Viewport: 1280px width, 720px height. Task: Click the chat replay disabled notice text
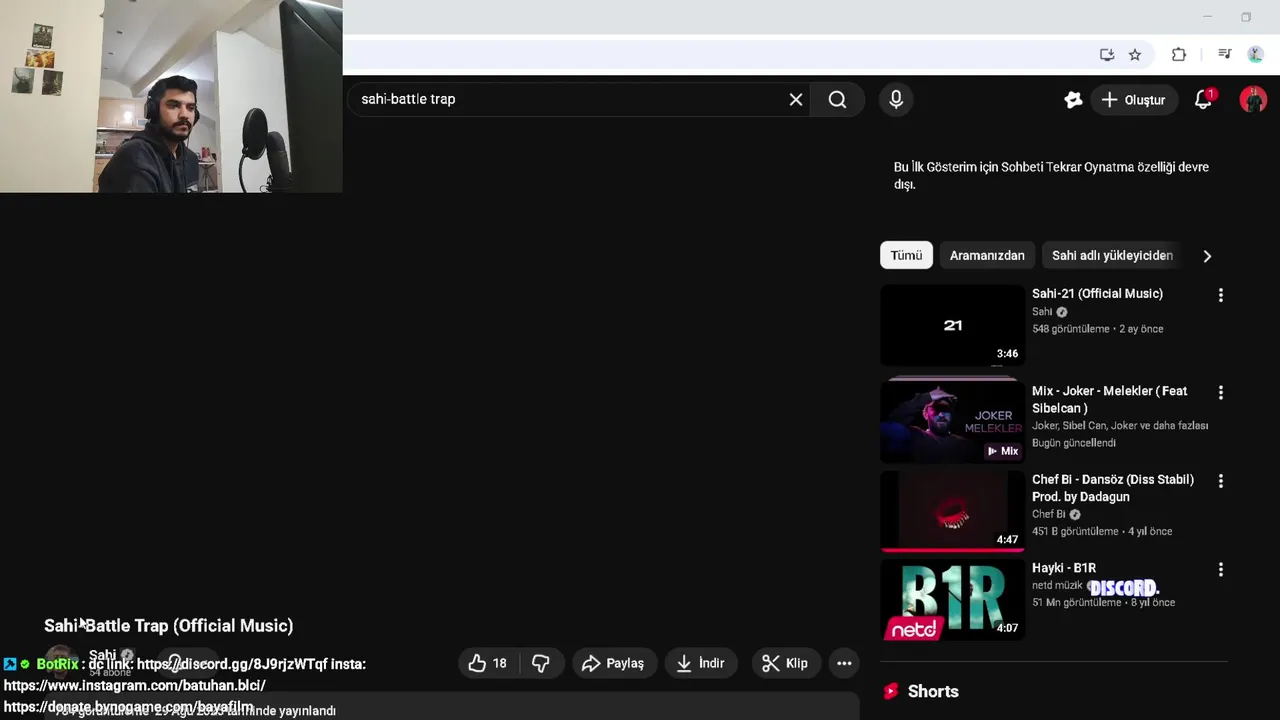point(1051,175)
